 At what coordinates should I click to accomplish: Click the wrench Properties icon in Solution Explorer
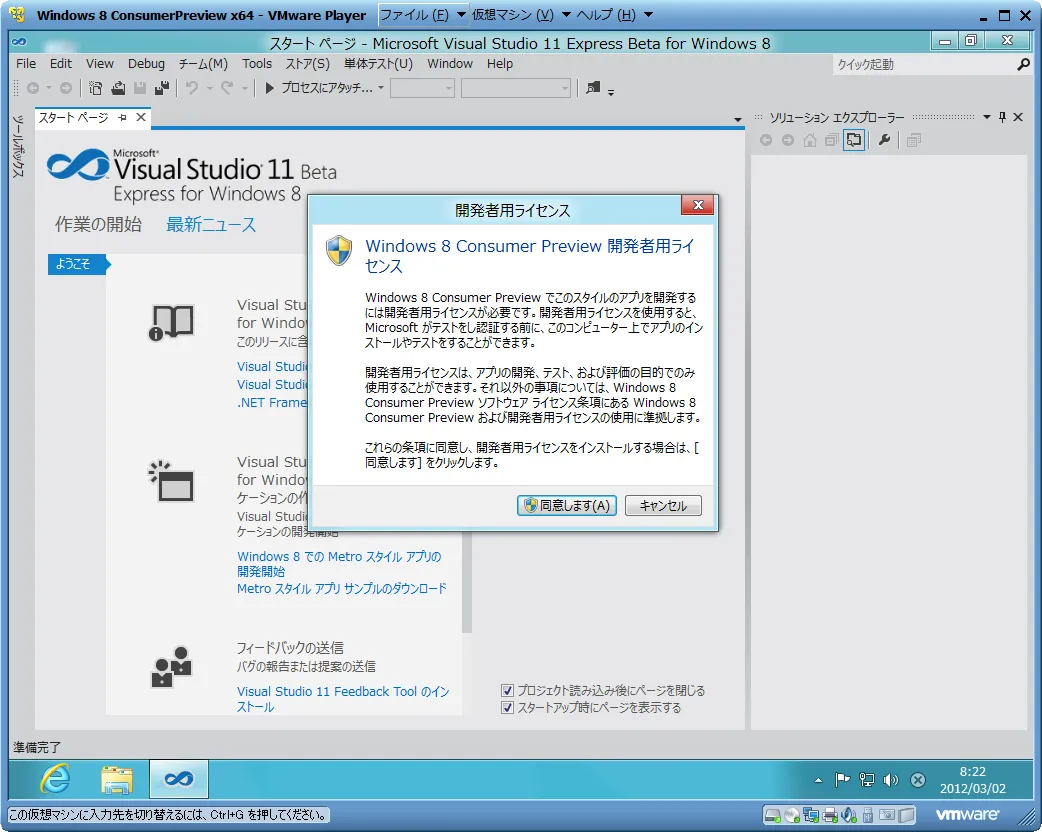[884, 141]
